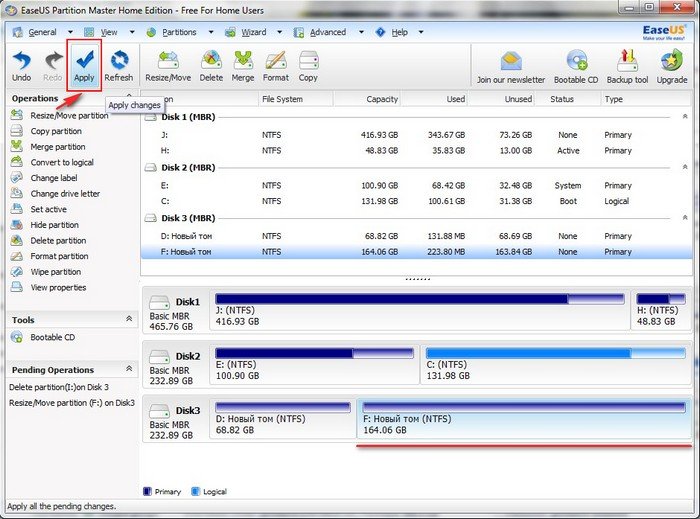Image resolution: width=700 pixels, height=519 pixels.
Task: Sort by Status column header
Action: click(568, 99)
